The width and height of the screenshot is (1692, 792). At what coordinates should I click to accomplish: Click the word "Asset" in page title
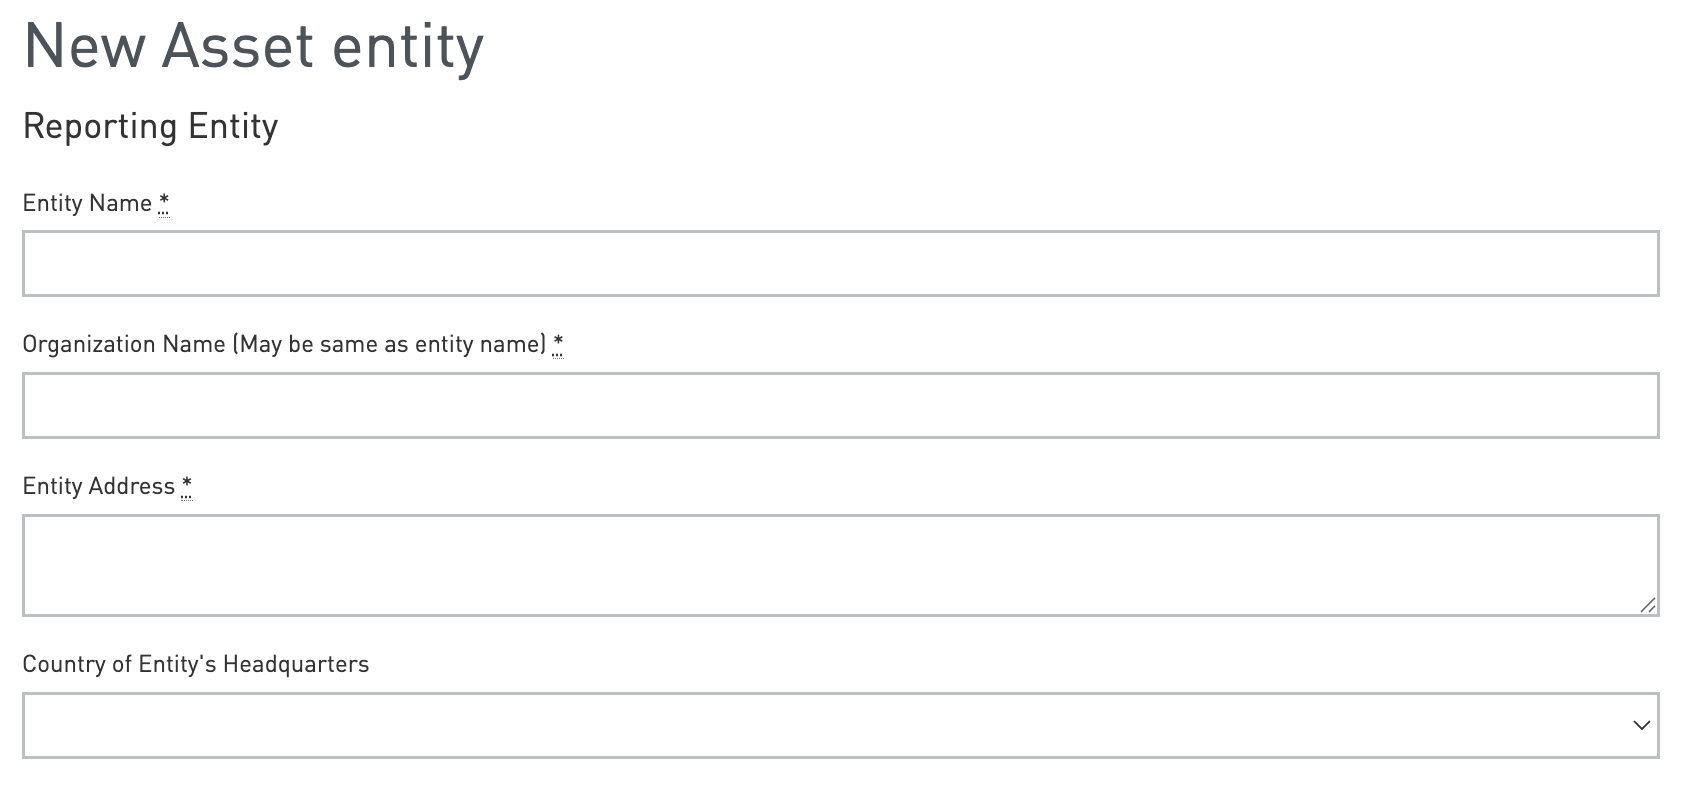click(x=238, y=47)
